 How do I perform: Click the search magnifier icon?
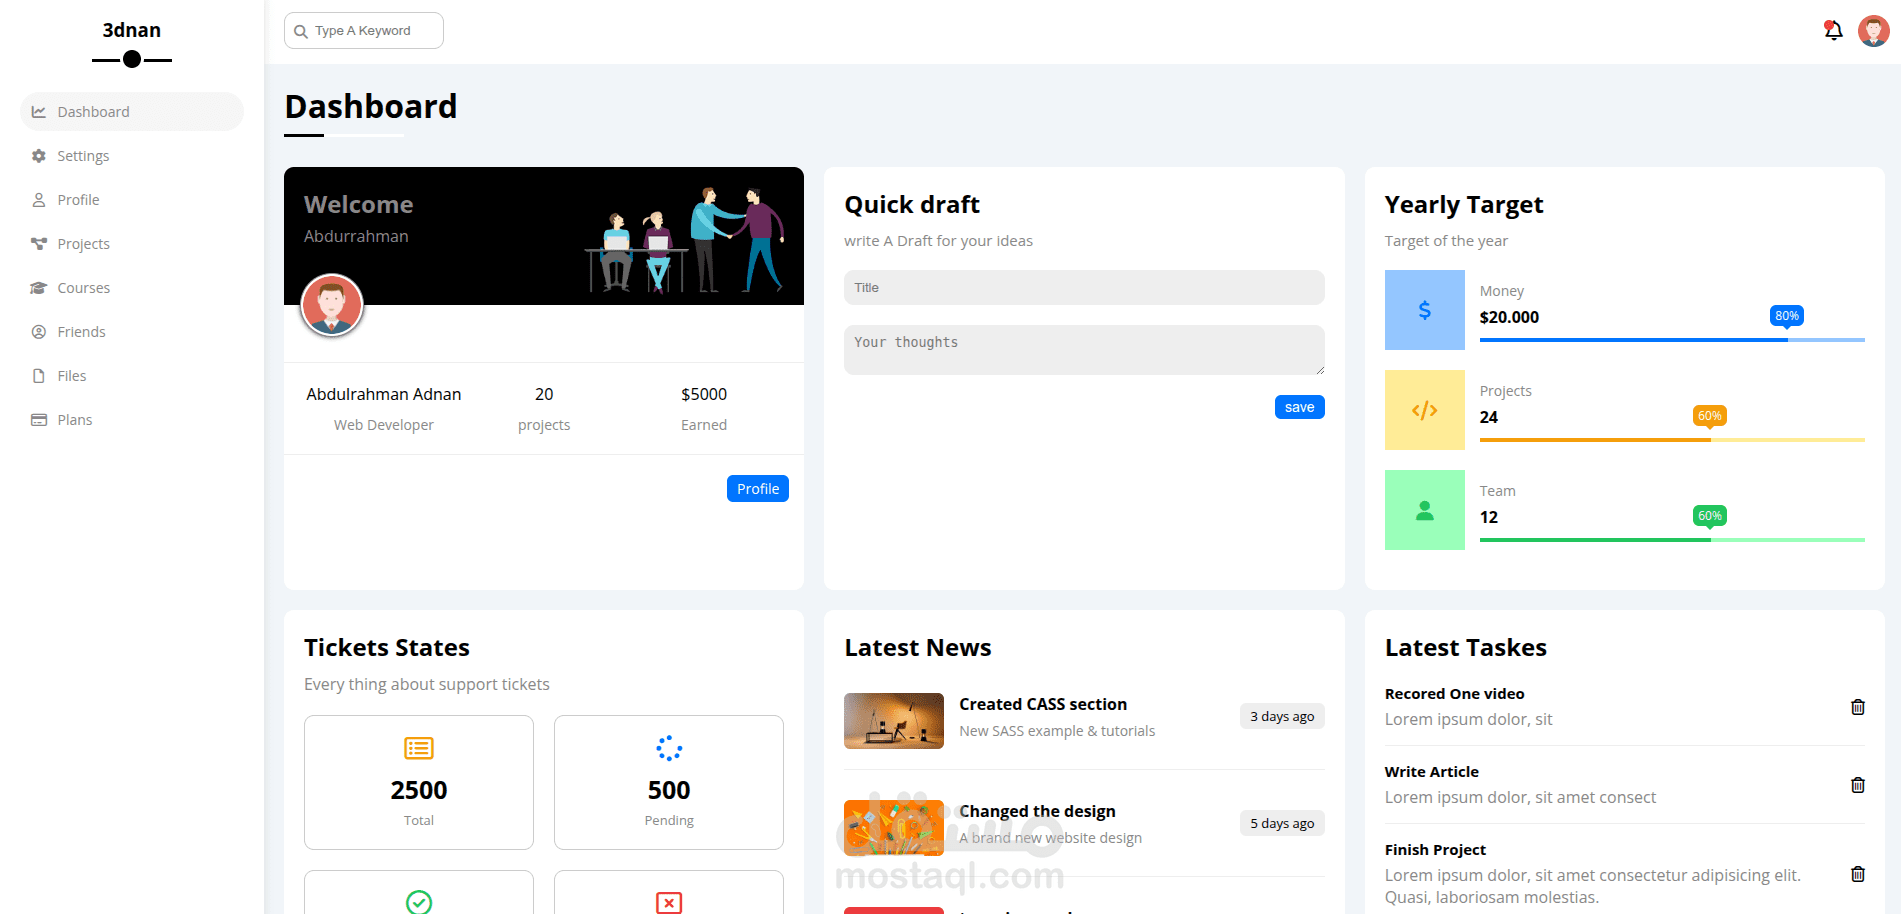coord(300,32)
